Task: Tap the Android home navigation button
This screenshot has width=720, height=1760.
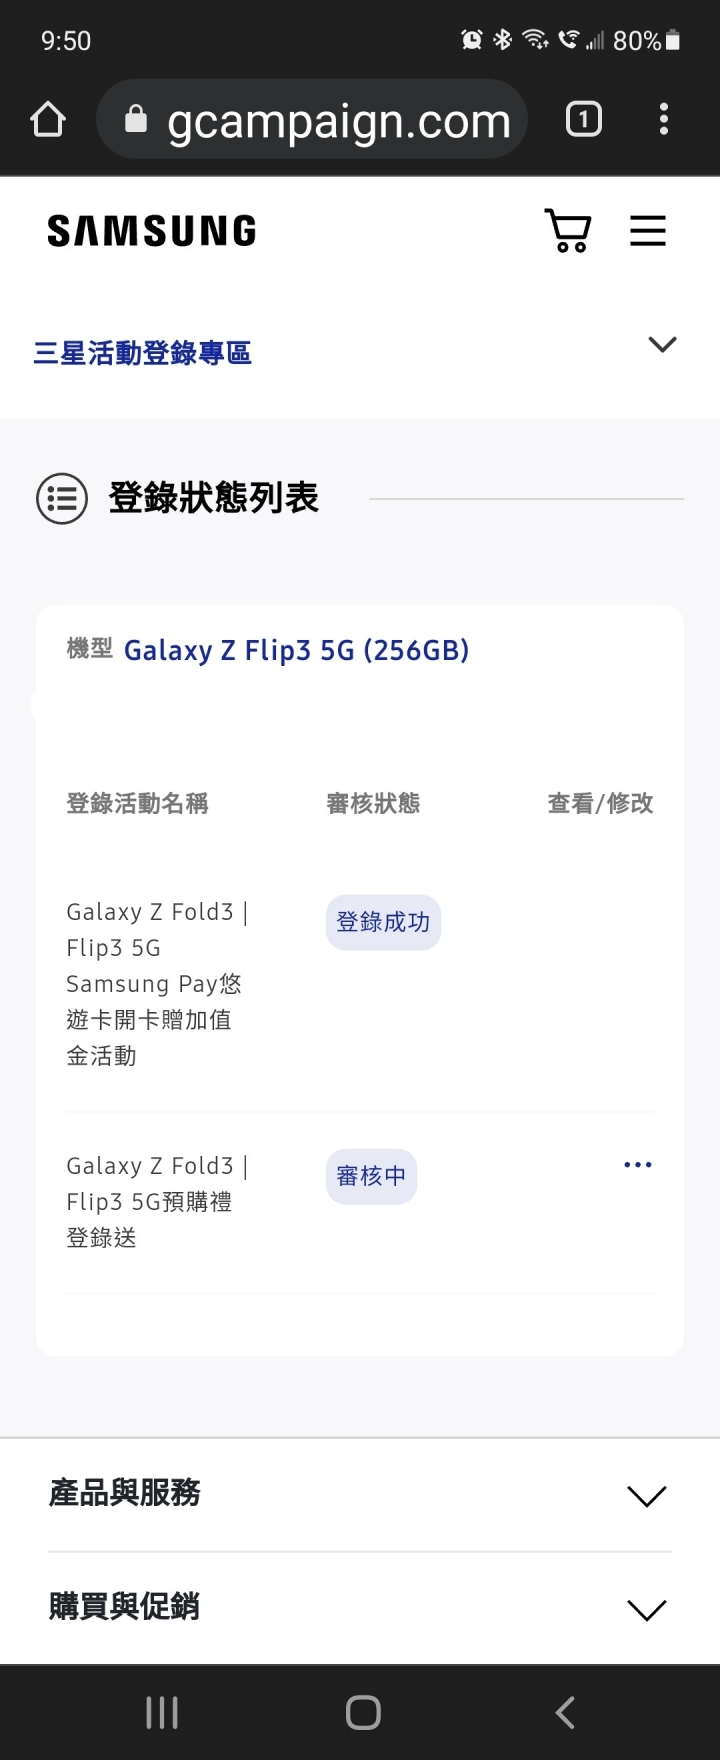Action: (363, 1712)
